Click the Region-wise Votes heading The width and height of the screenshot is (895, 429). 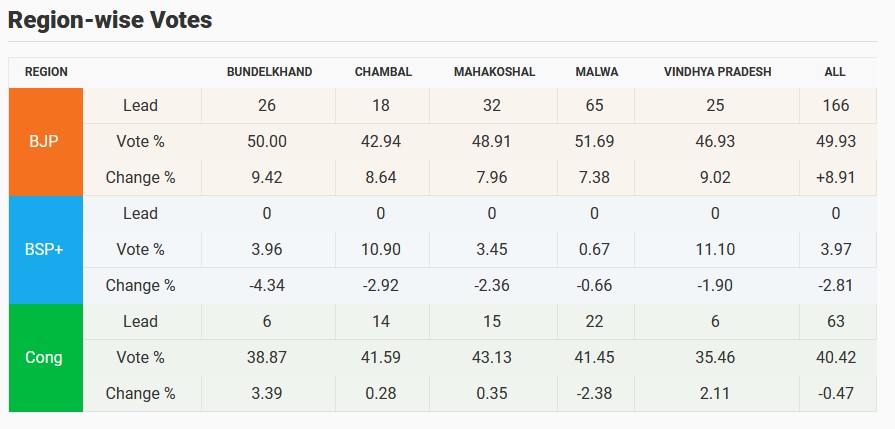point(110,20)
